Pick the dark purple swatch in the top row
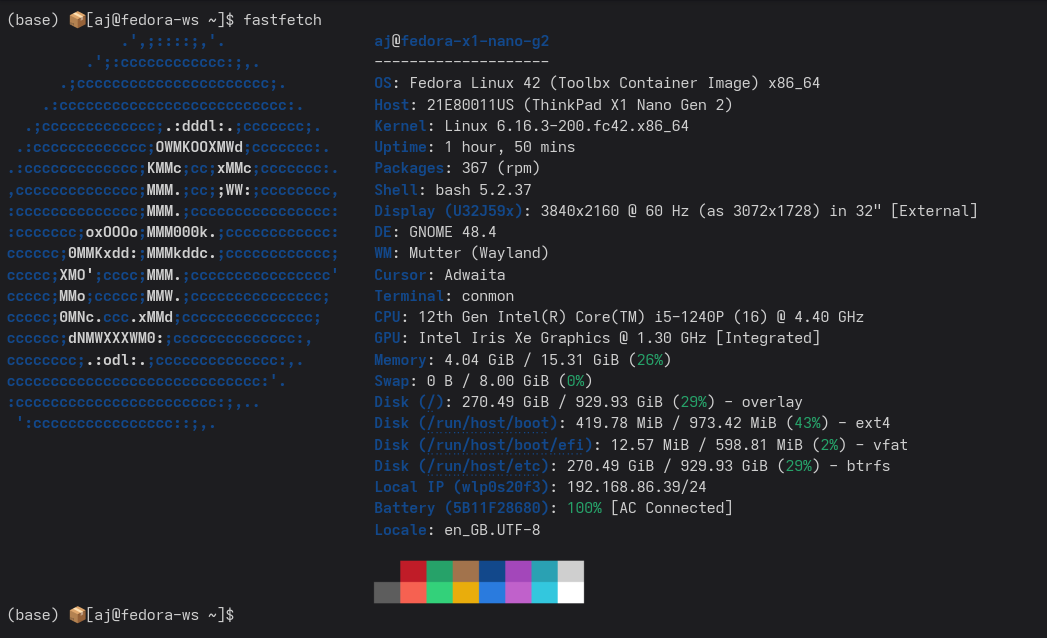Image resolution: width=1047 pixels, height=638 pixels. (x=518, y=571)
